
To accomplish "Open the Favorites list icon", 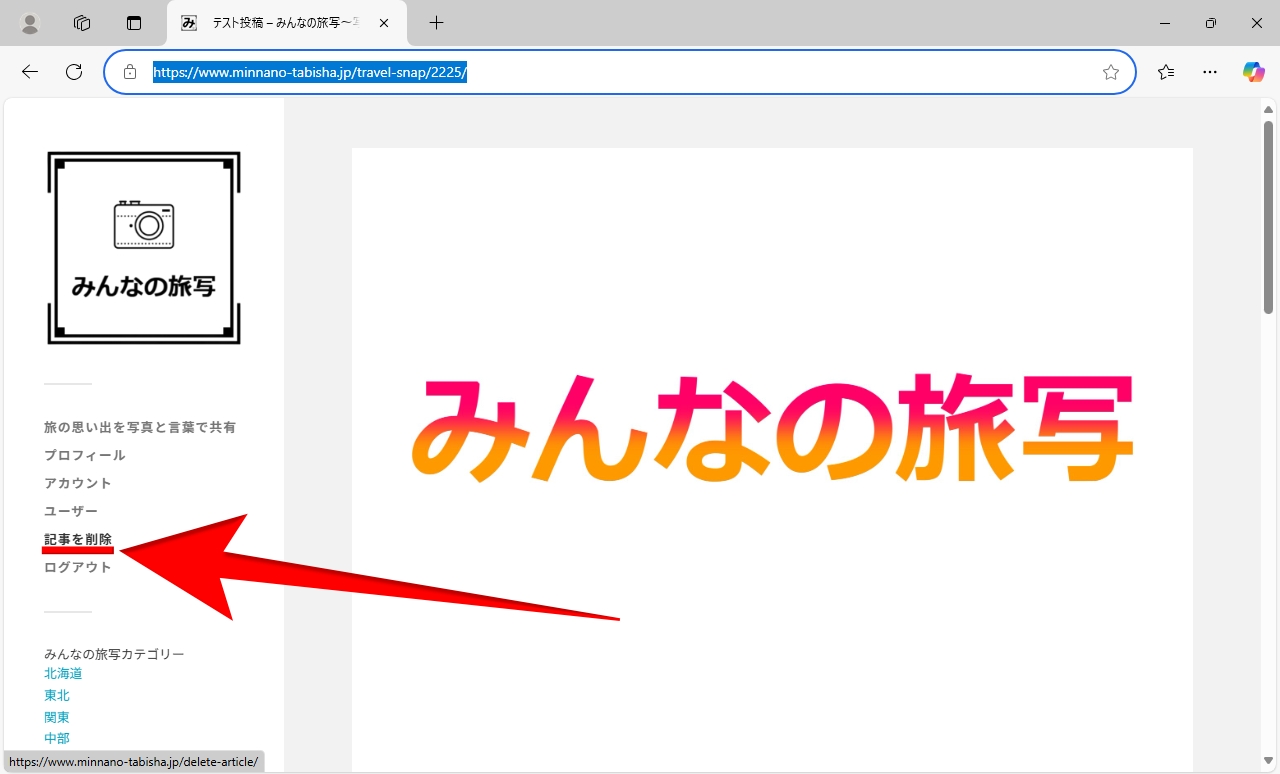I will click(1166, 72).
